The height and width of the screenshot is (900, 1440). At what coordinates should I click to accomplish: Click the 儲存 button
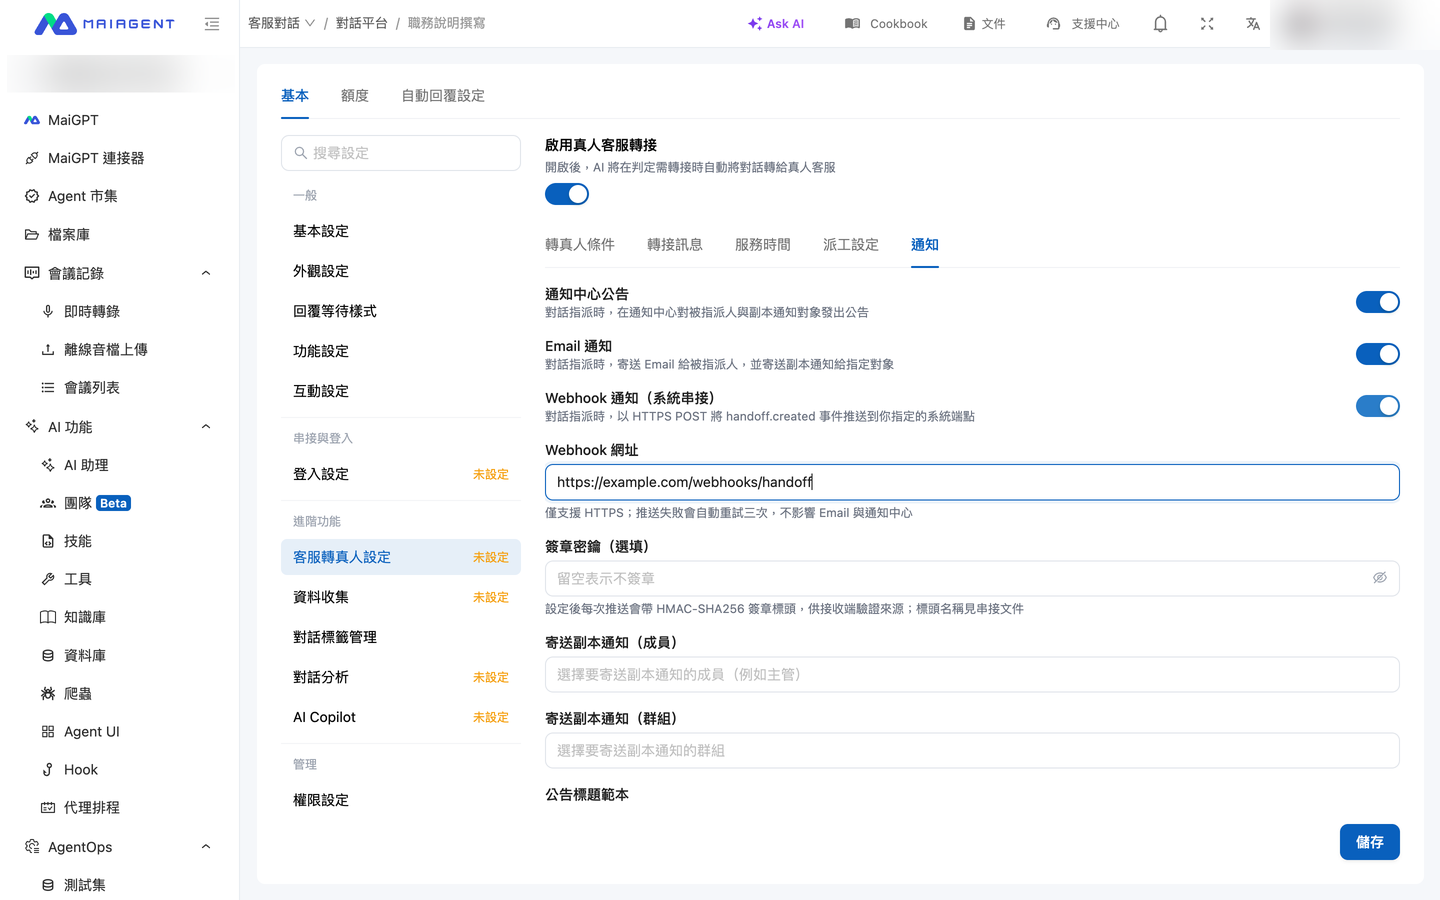[1370, 842]
